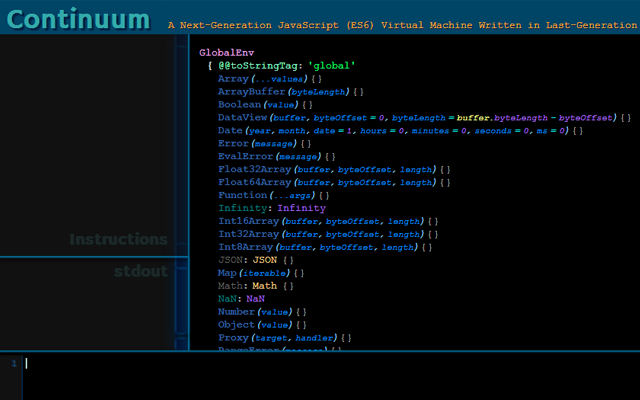Select the Proxy function entry
This screenshot has width=640, height=400.
click(x=234, y=338)
